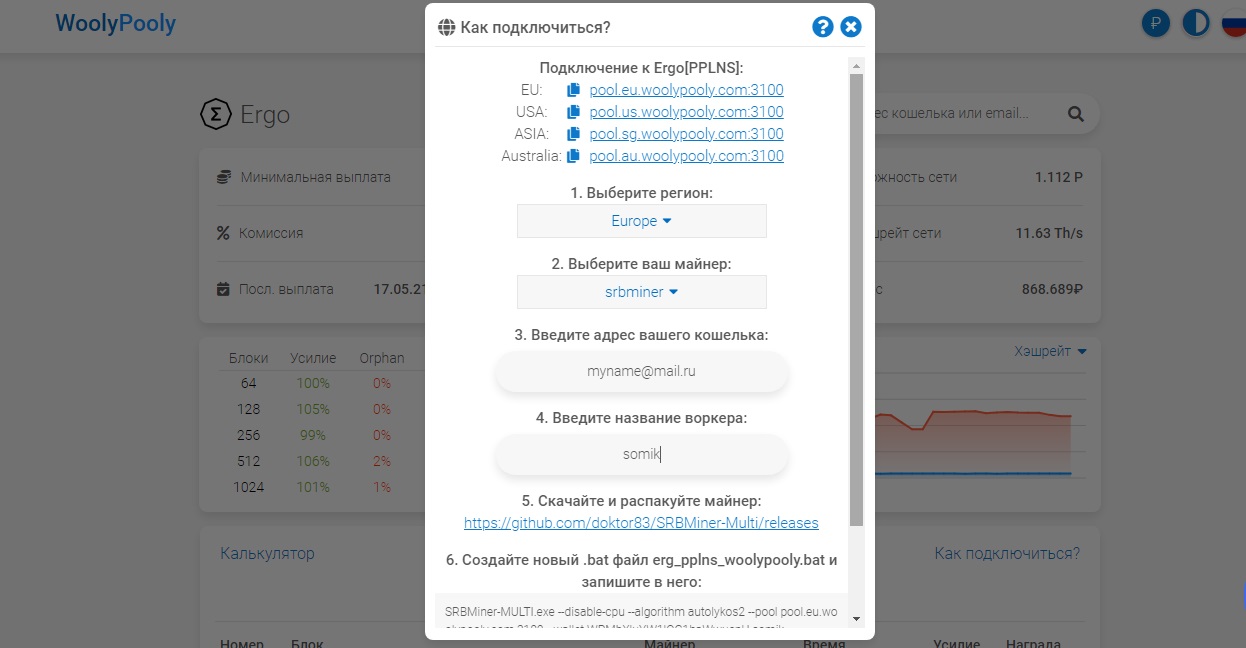The width and height of the screenshot is (1246, 648).
Task: Switch to the Калькулятор section
Action: point(267,553)
